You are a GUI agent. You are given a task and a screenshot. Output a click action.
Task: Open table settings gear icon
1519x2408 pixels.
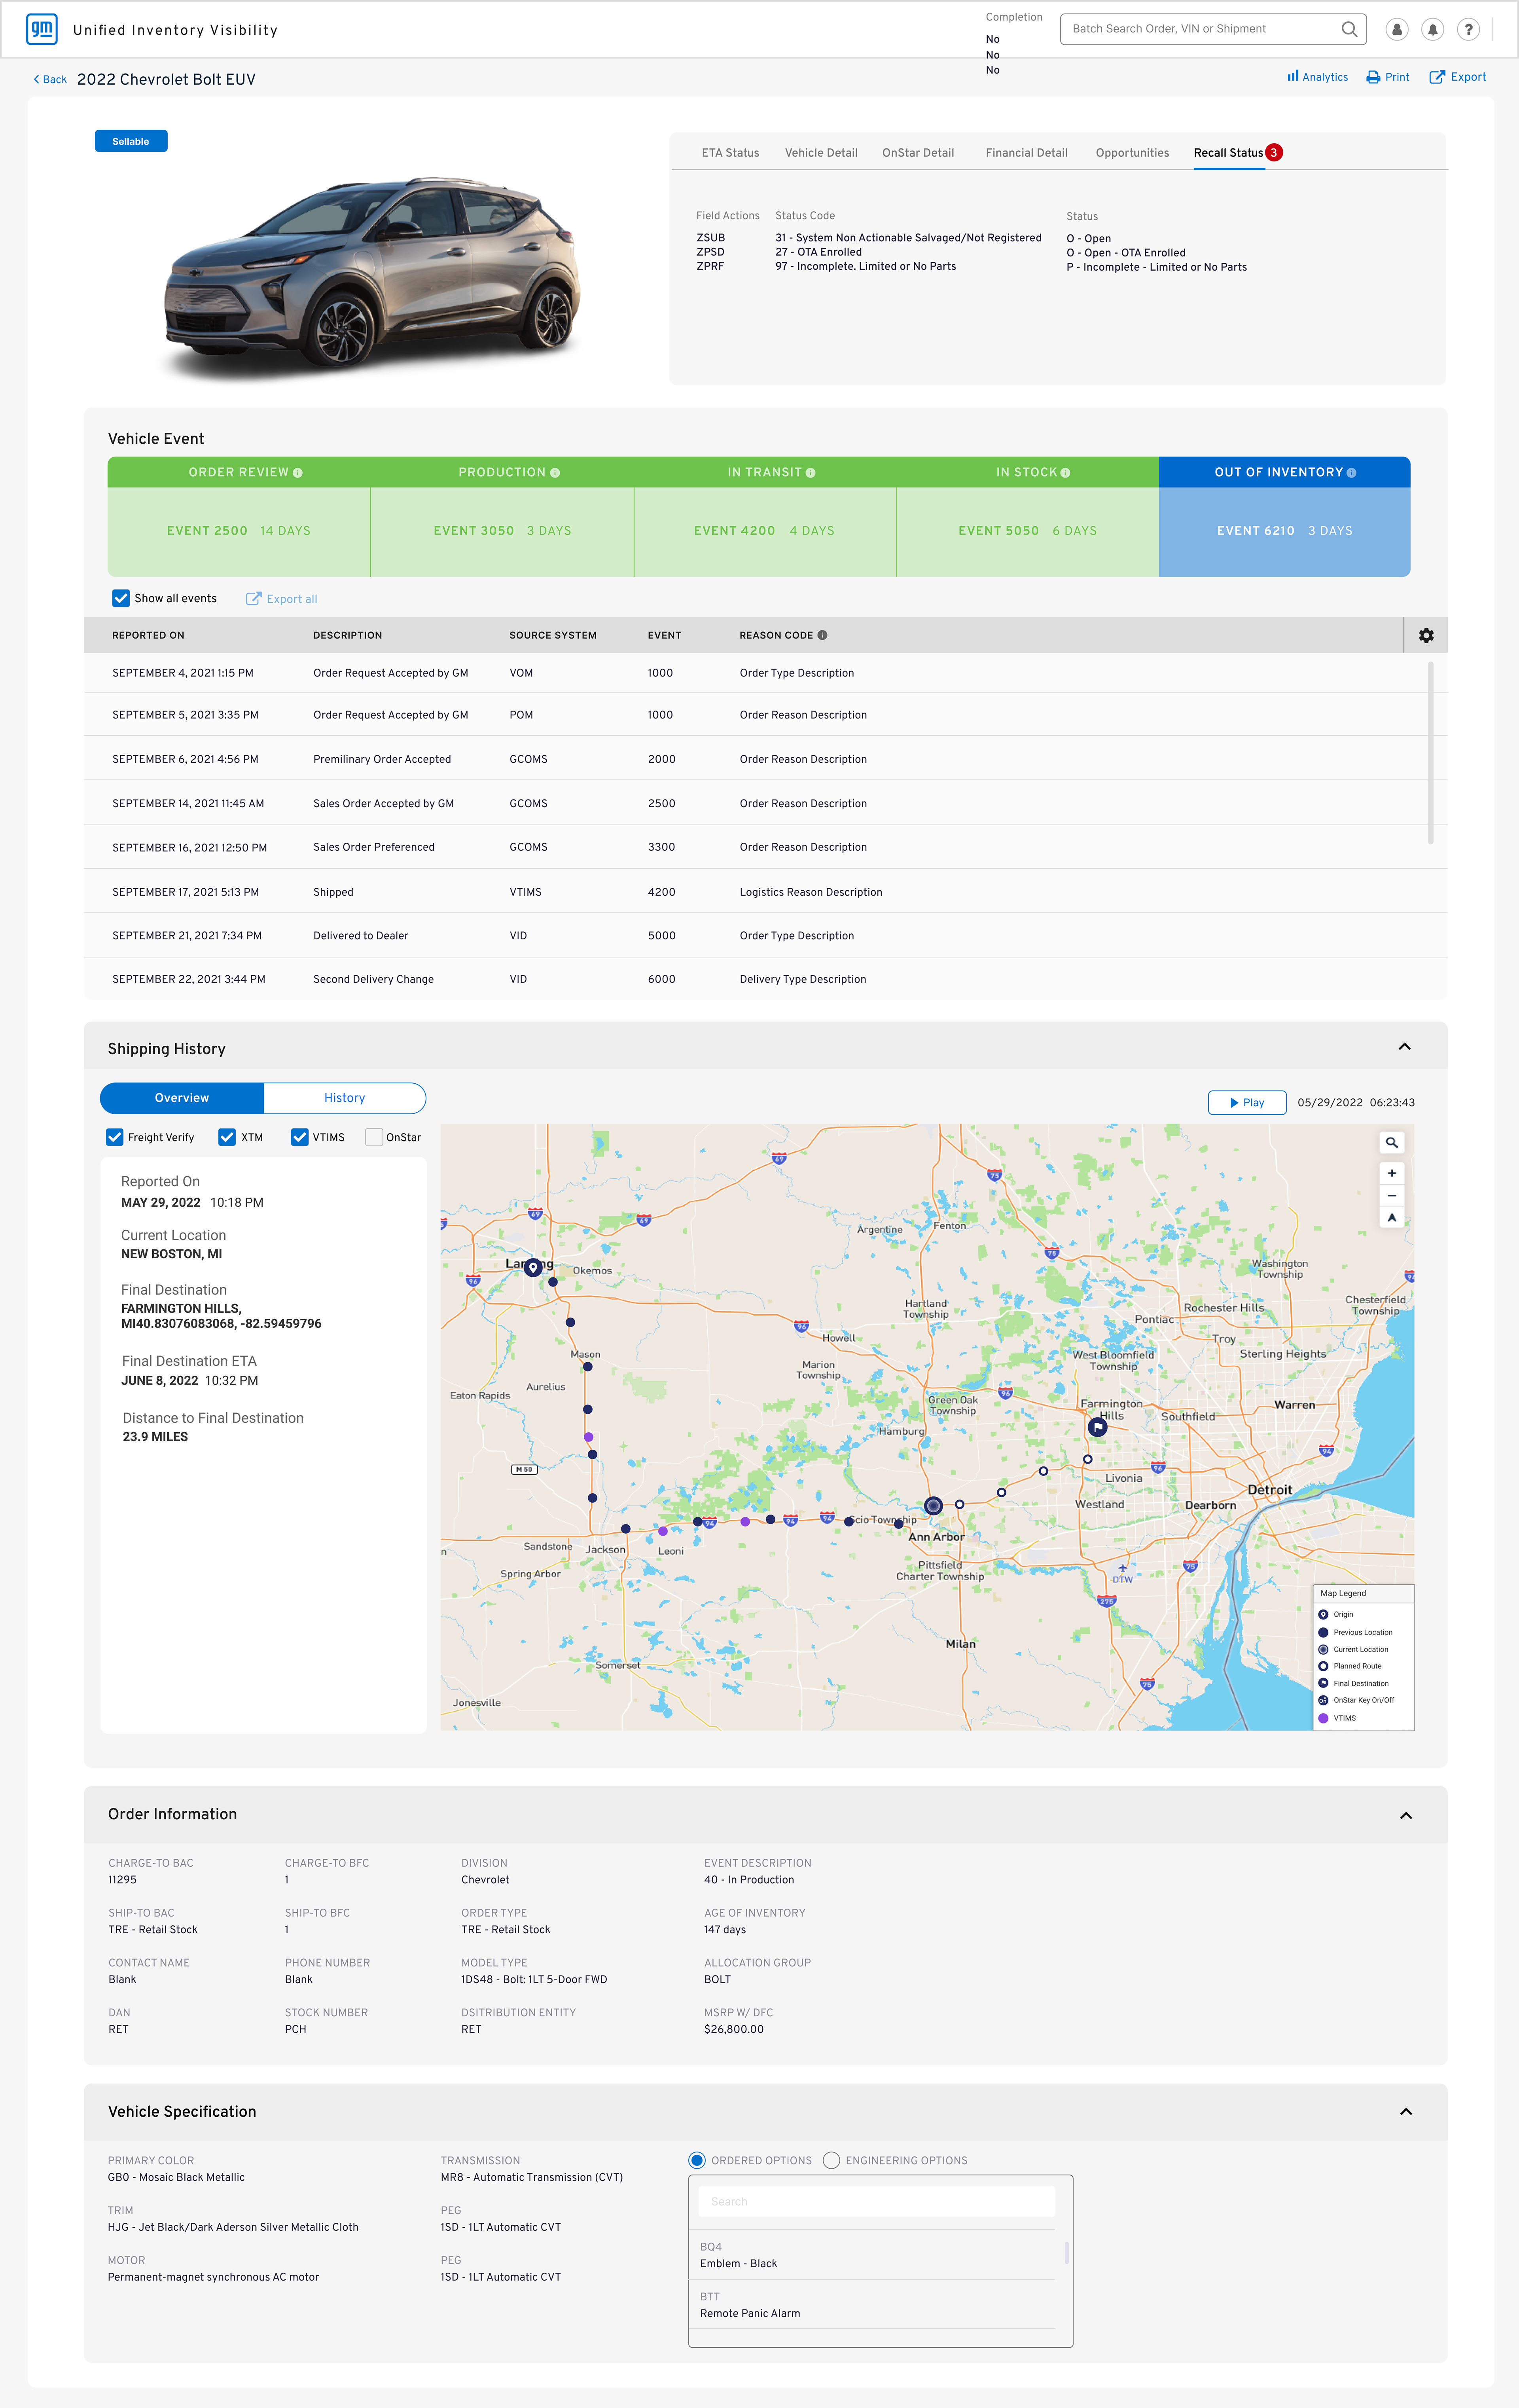(x=1426, y=635)
